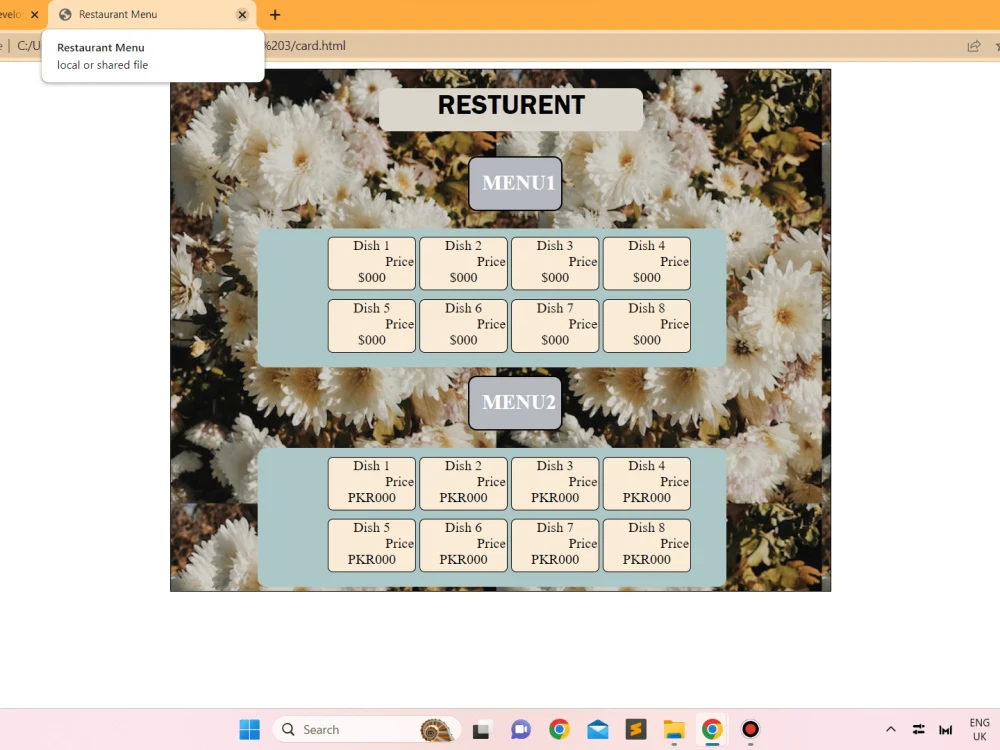Viewport: 1000px width, 750px height.
Task: Open the red screen recorder taskbar icon
Action: click(x=751, y=729)
